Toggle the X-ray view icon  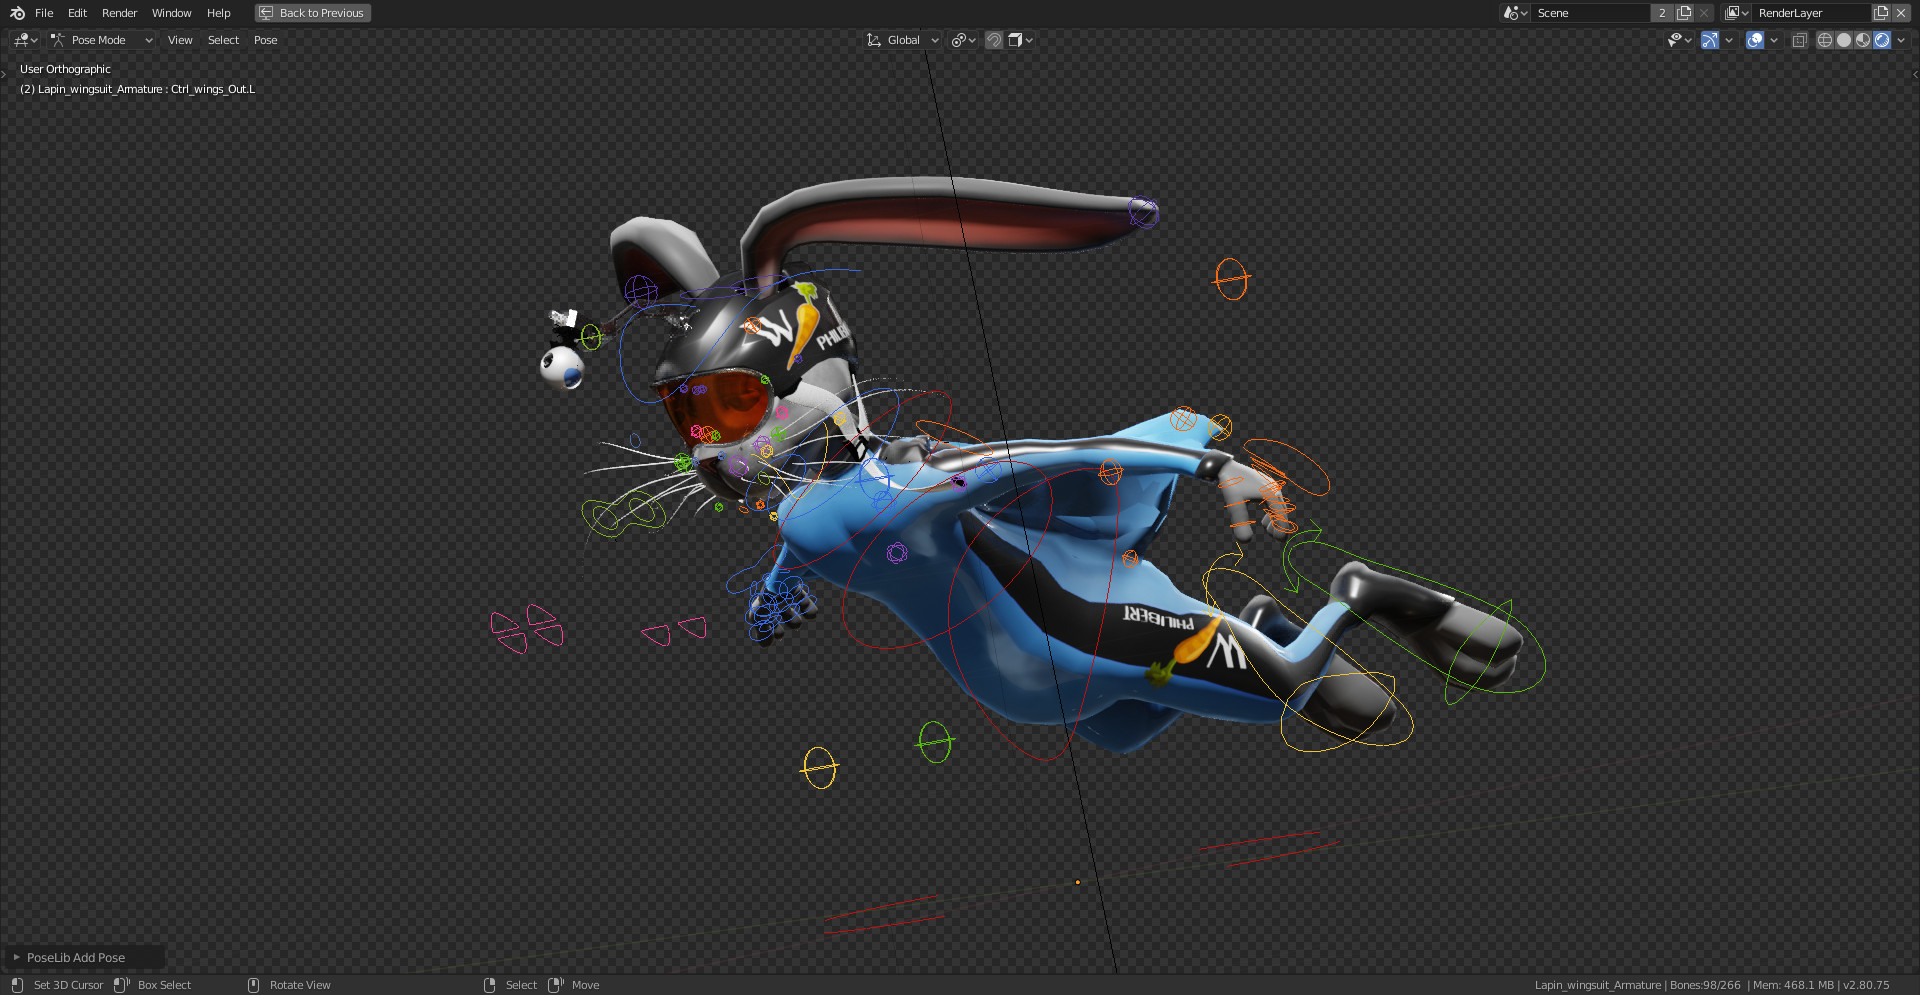tap(1799, 40)
